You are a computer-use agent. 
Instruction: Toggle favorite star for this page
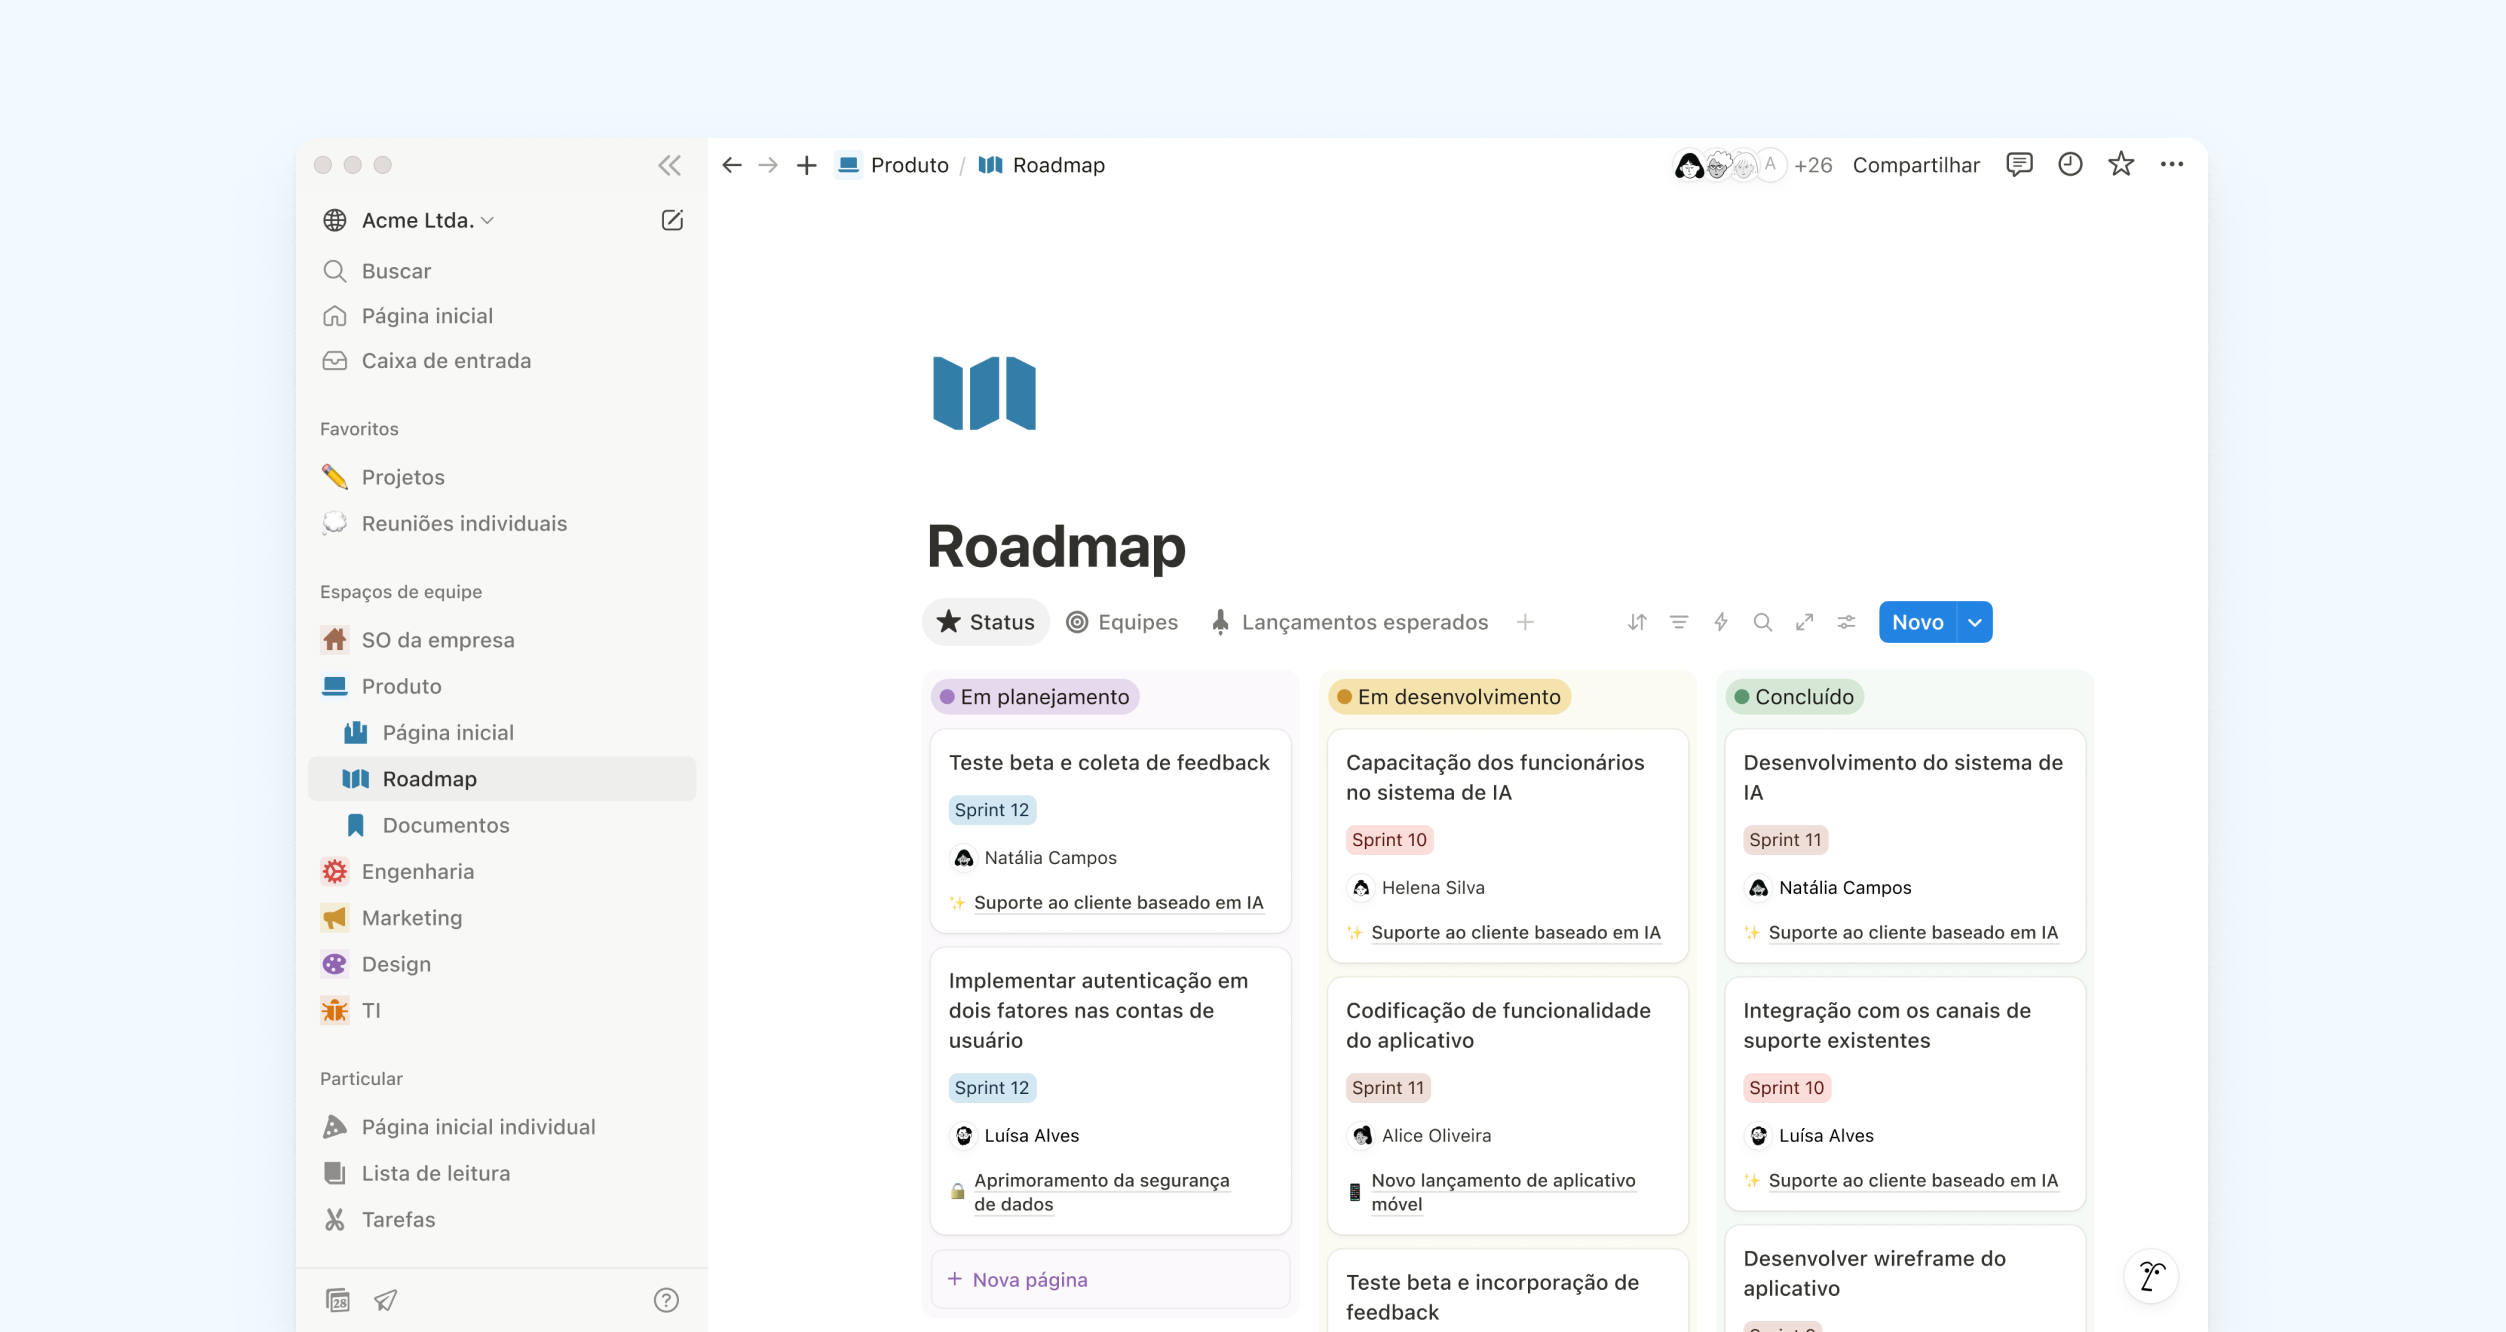[x=2121, y=165]
